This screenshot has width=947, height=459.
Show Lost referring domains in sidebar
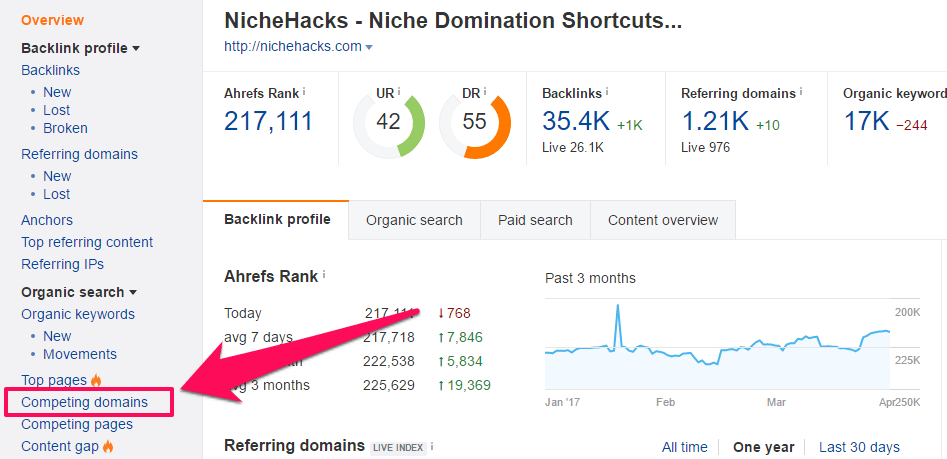pyautogui.click(x=56, y=194)
